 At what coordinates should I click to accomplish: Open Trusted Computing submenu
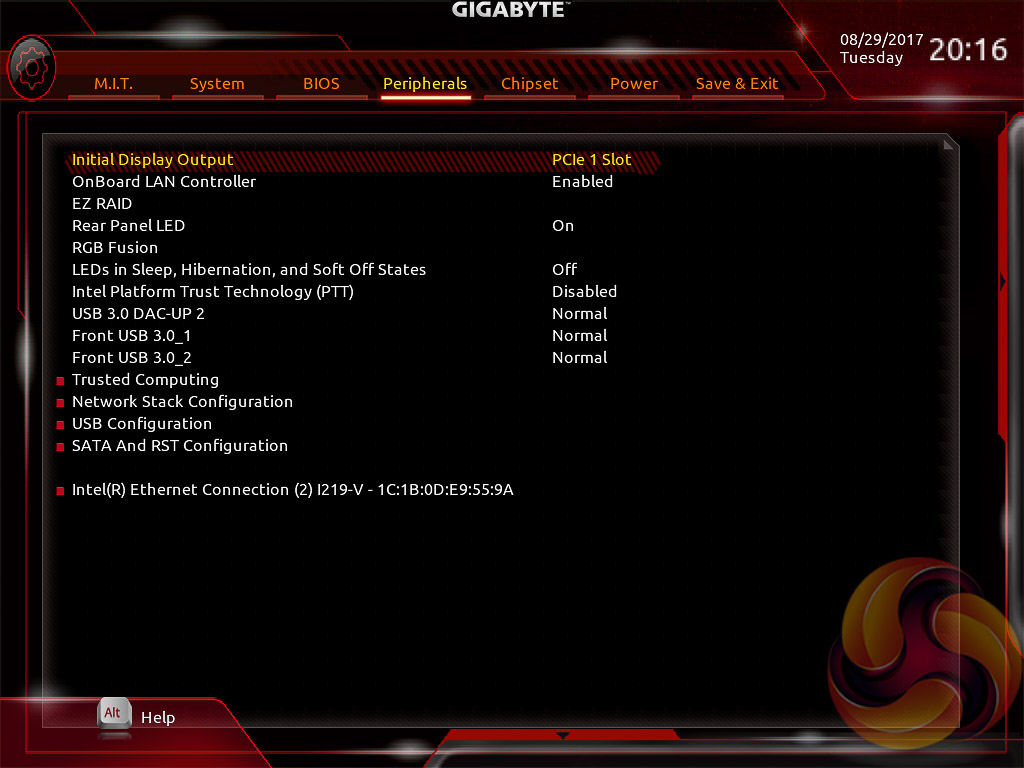coord(146,380)
